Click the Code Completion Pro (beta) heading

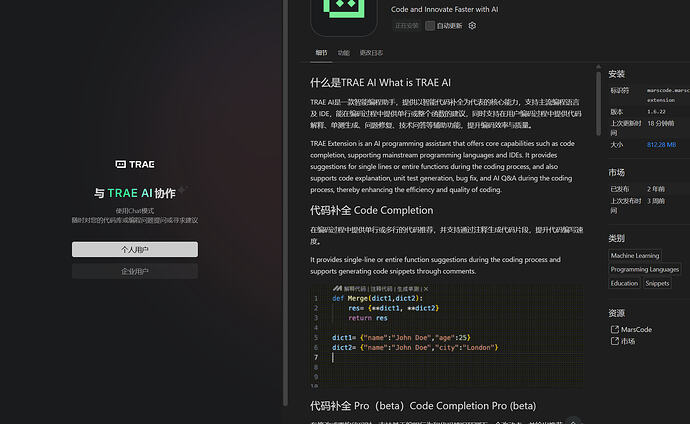pyautogui.click(x=423, y=406)
